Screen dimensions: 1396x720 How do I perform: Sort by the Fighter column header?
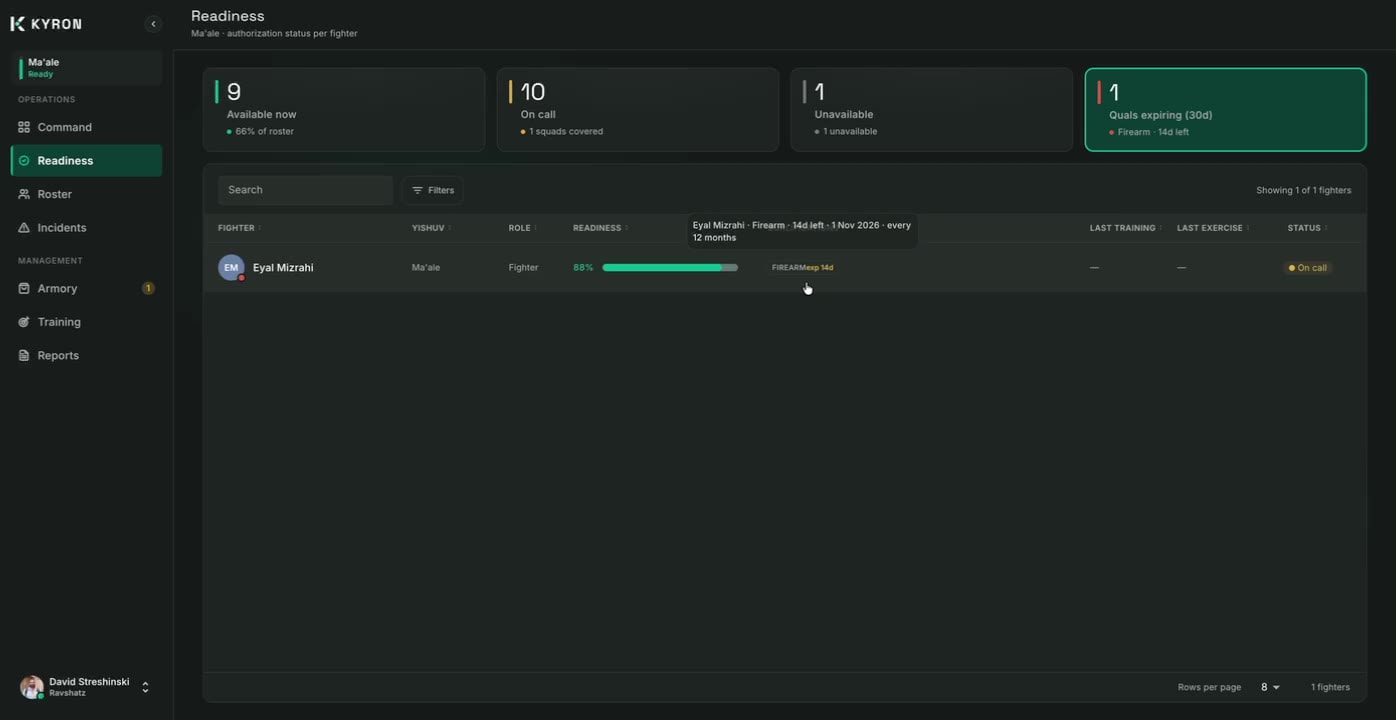[x=240, y=228]
